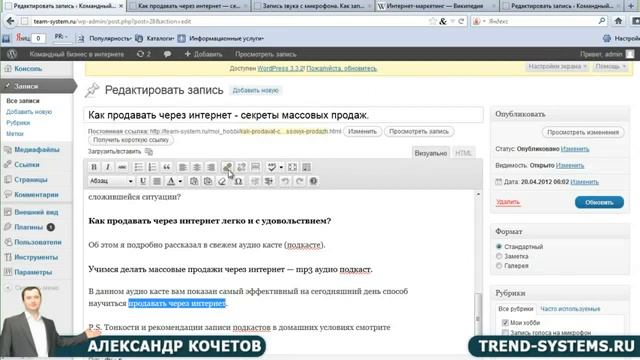Screen dimensions: 640x360
Task: Toggle underline formatting
Action: pos(143,181)
